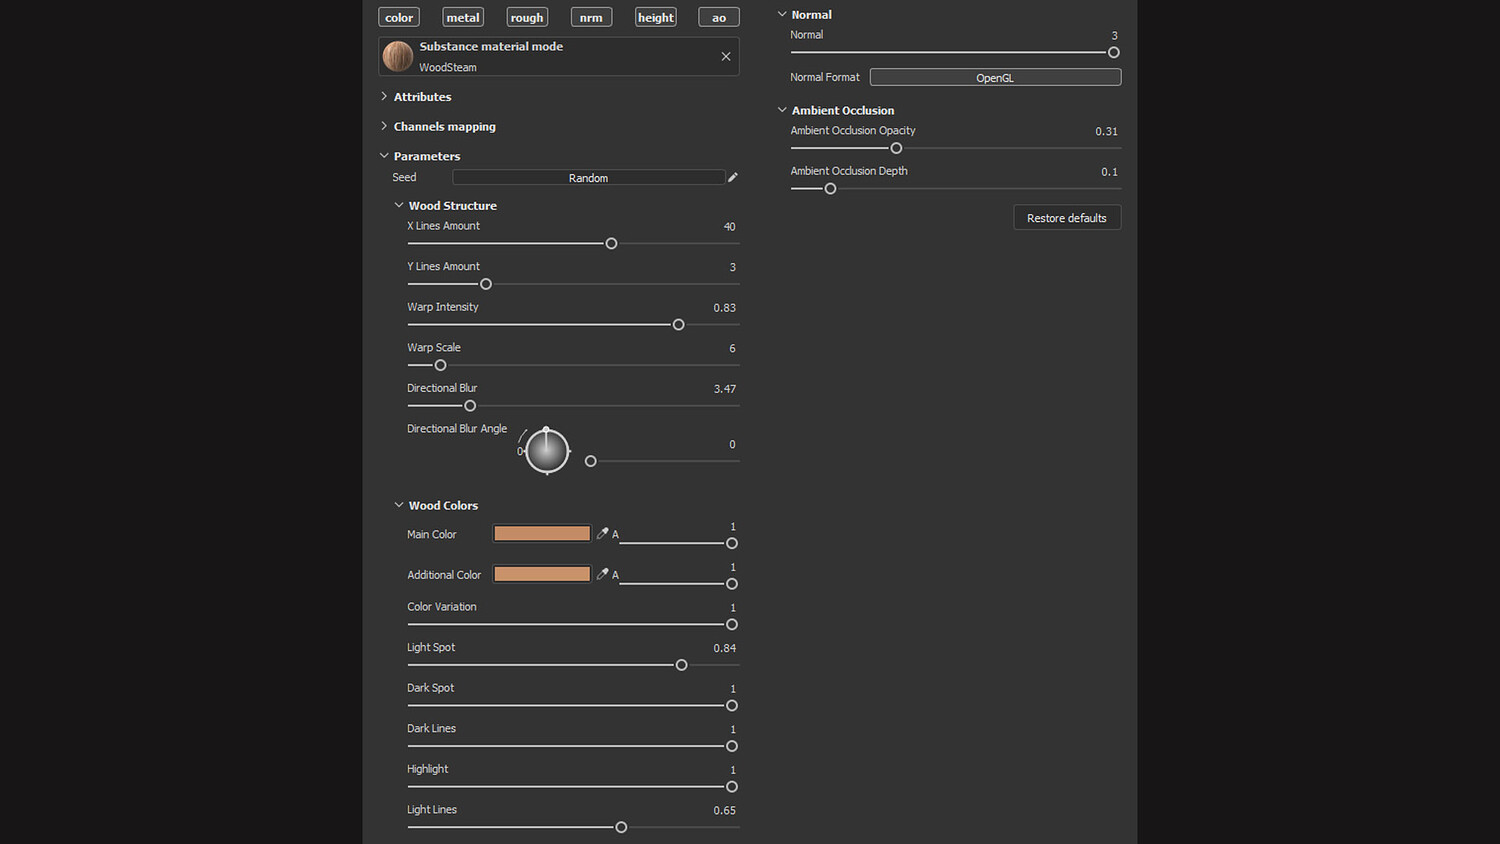Click the pencil icon beside Seed
The width and height of the screenshot is (1500, 844).
733,177
